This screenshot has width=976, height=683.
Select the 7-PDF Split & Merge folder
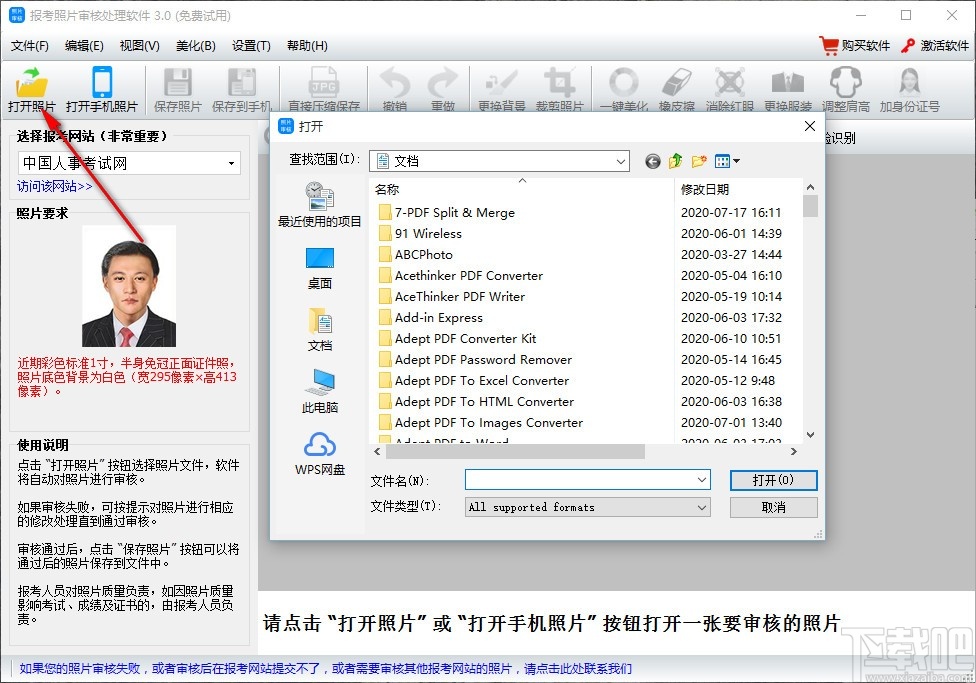pyautogui.click(x=446, y=213)
